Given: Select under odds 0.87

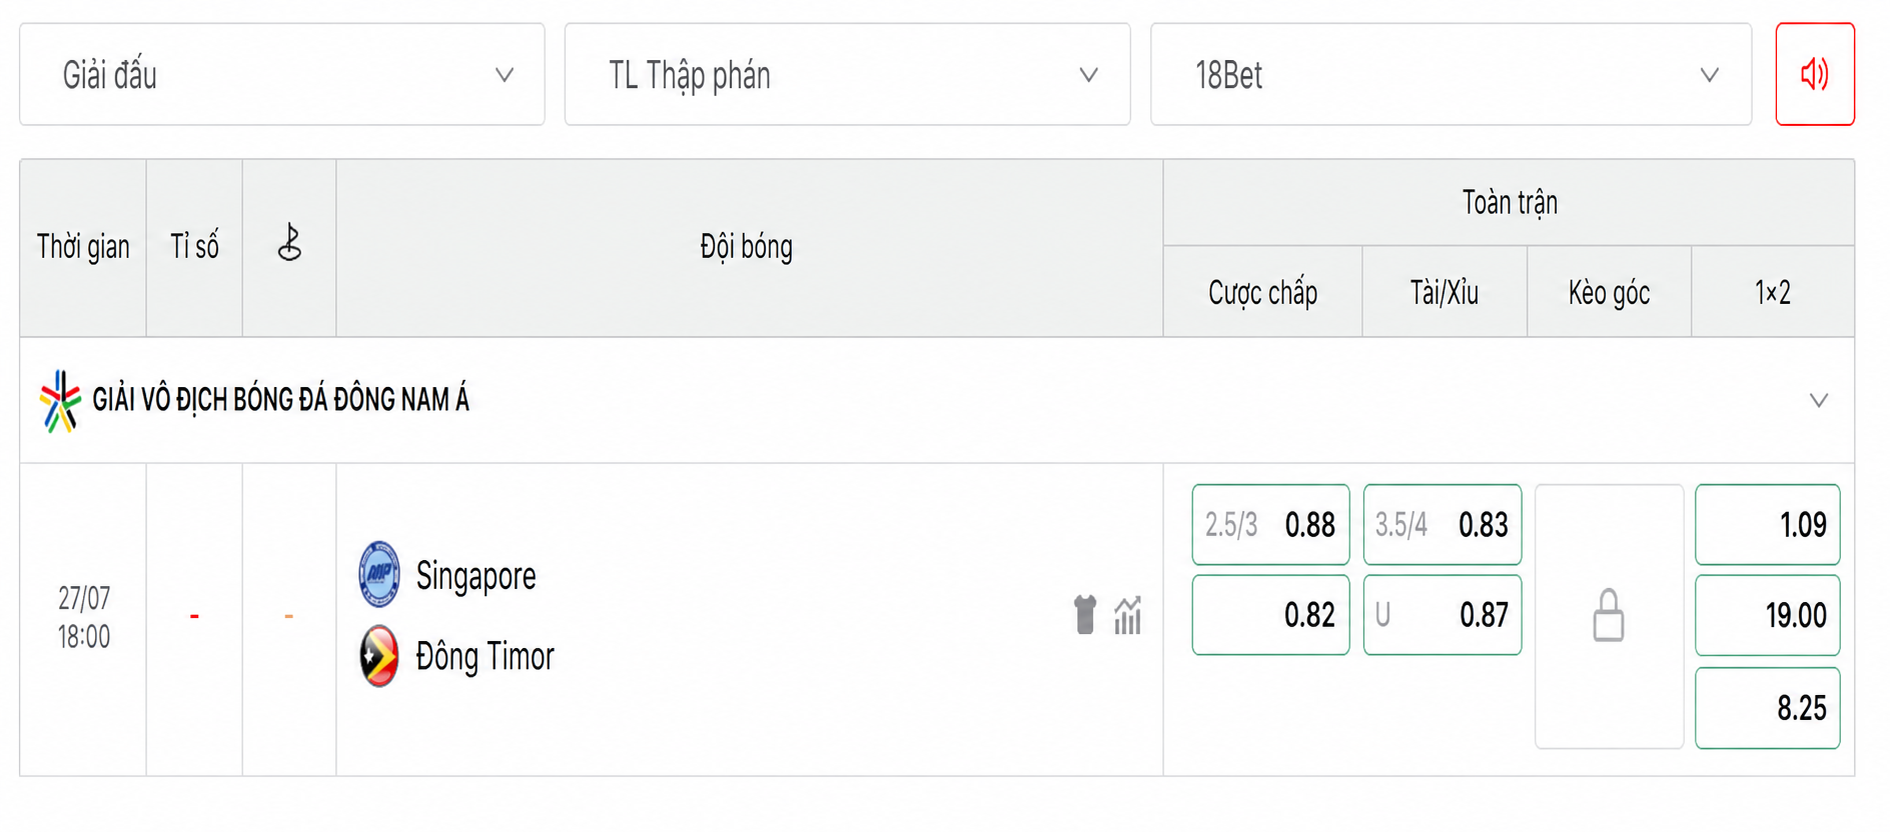Looking at the screenshot, I should (1442, 615).
